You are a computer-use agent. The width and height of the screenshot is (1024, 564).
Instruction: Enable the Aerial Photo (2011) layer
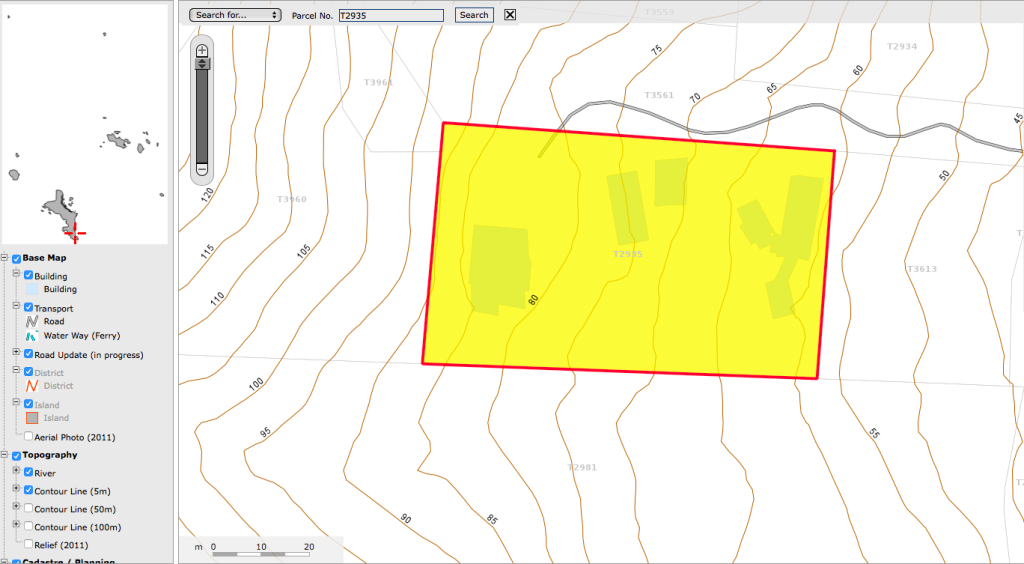[28, 437]
